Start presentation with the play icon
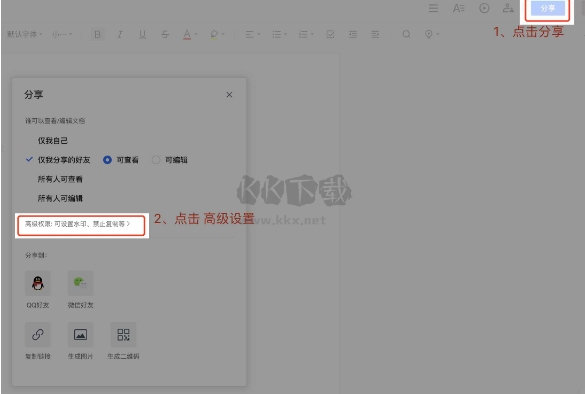Screen dimensions: 585x394 (x=484, y=8)
